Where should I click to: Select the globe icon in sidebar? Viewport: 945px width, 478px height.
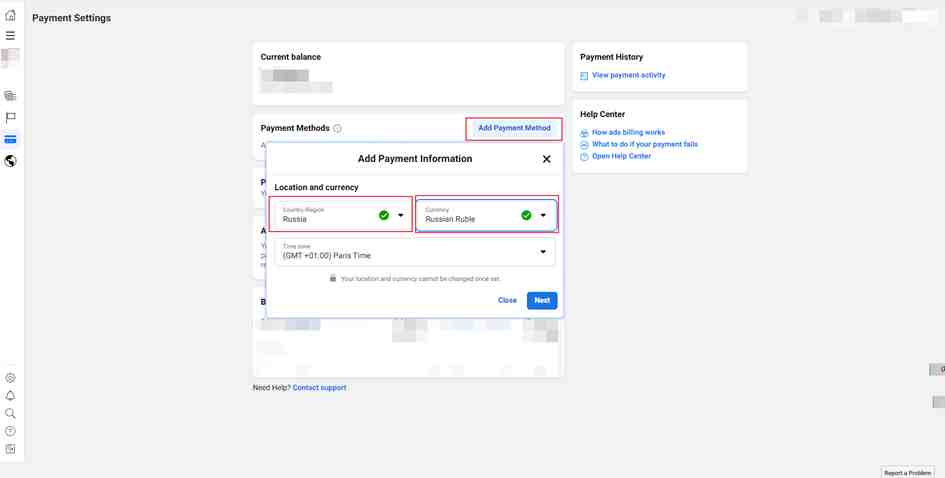pyautogui.click(x=10, y=161)
